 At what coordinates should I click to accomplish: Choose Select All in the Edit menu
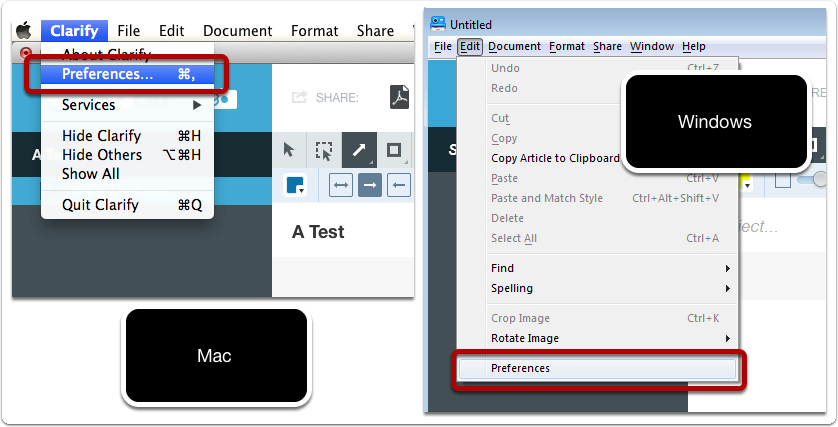pos(597,238)
